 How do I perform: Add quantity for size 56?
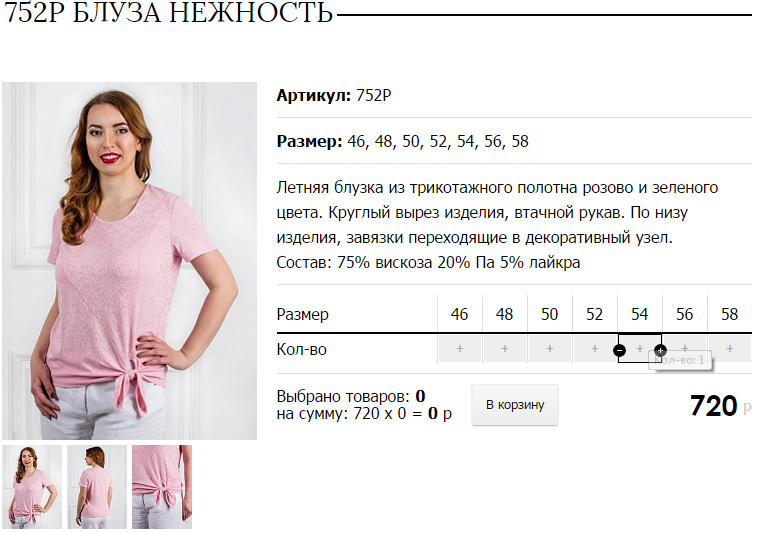tap(684, 348)
